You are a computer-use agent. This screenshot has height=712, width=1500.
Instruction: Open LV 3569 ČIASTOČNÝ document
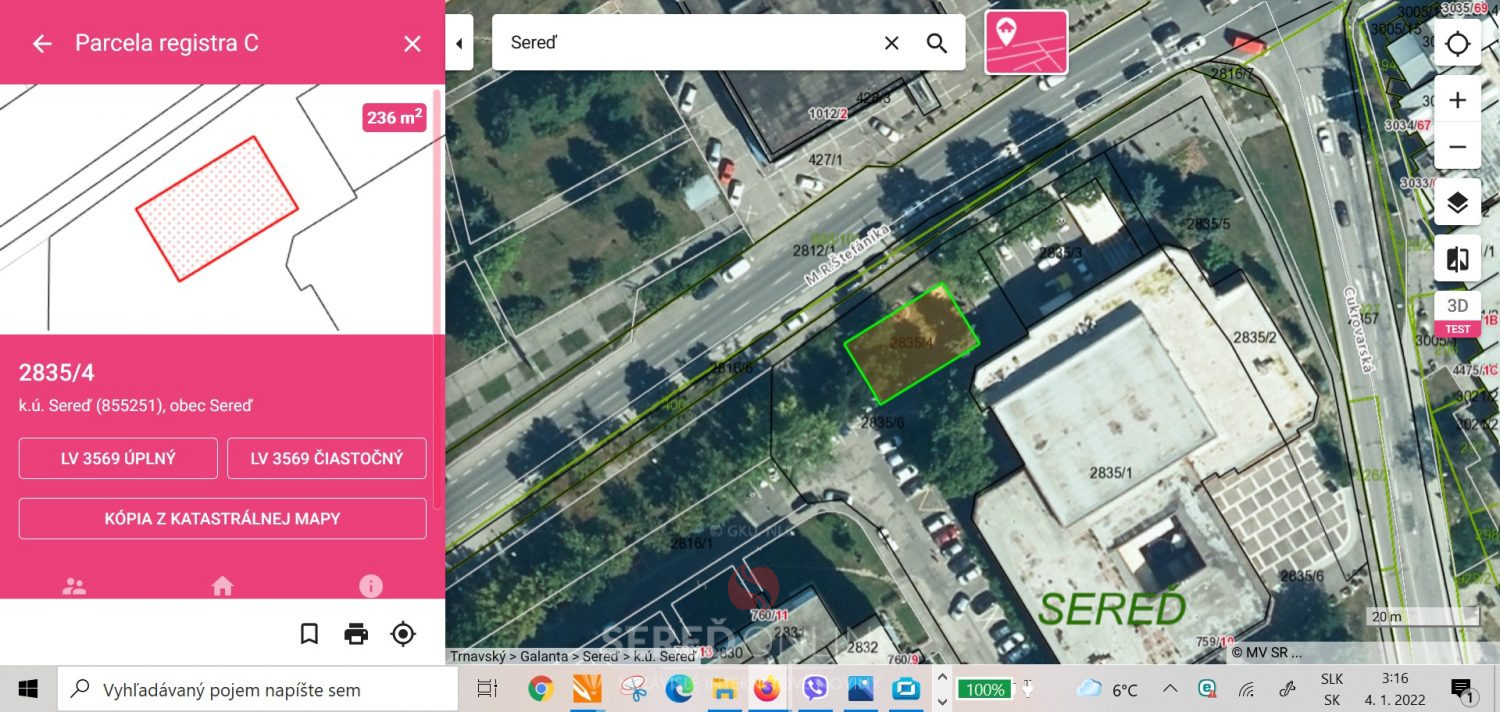[327, 458]
